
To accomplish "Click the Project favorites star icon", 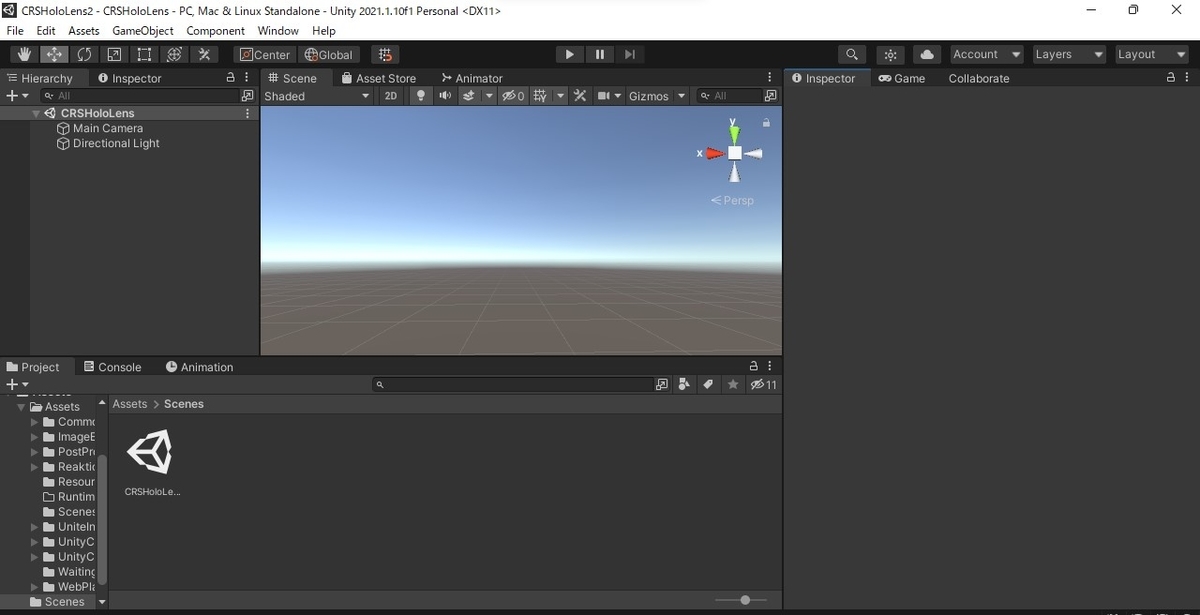I will tap(733, 384).
